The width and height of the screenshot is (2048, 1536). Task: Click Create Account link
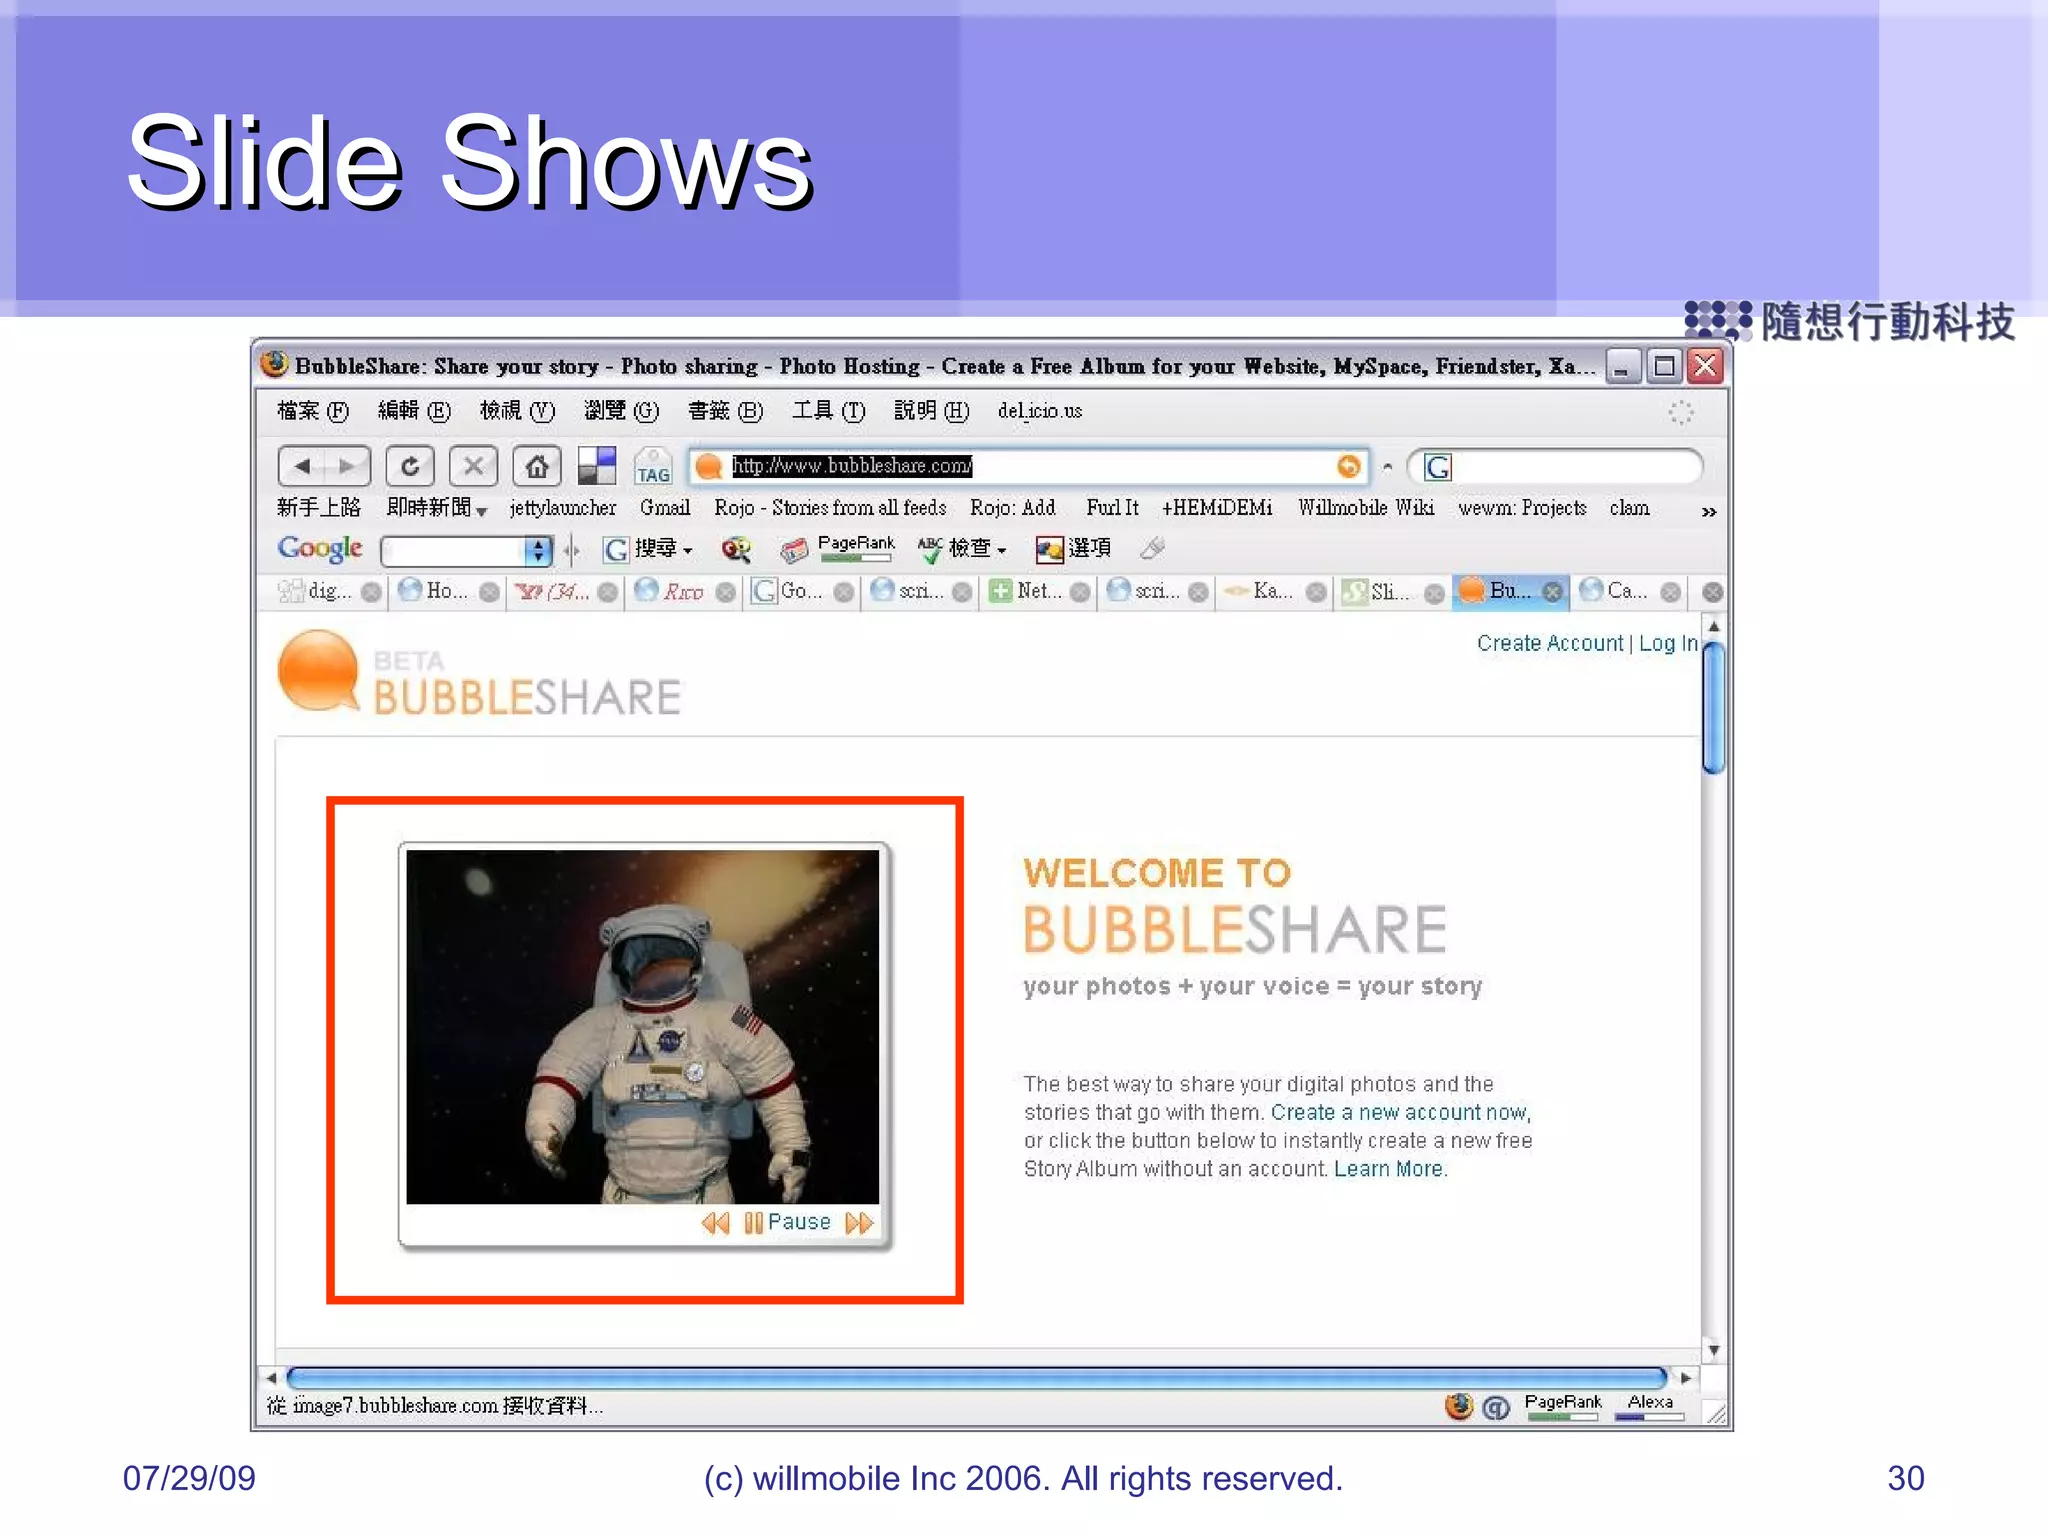click(1549, 643)
